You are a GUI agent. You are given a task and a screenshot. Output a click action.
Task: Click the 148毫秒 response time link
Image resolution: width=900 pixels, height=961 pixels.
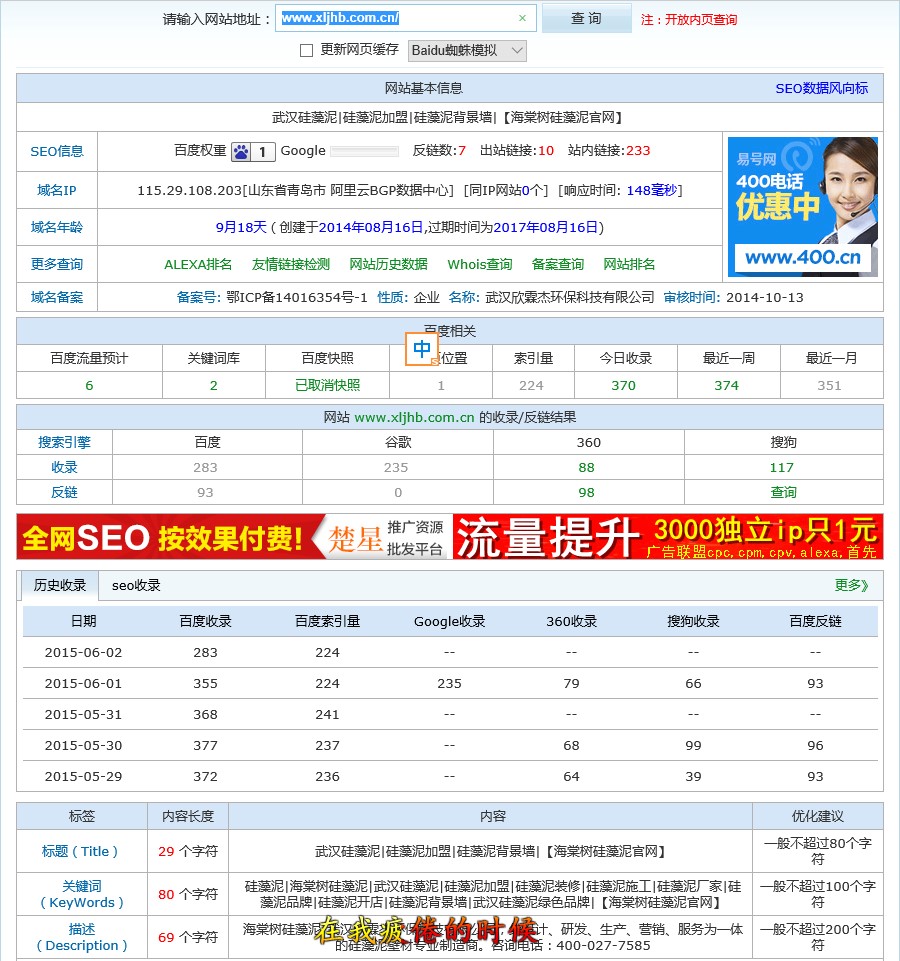tap(652, 191)
